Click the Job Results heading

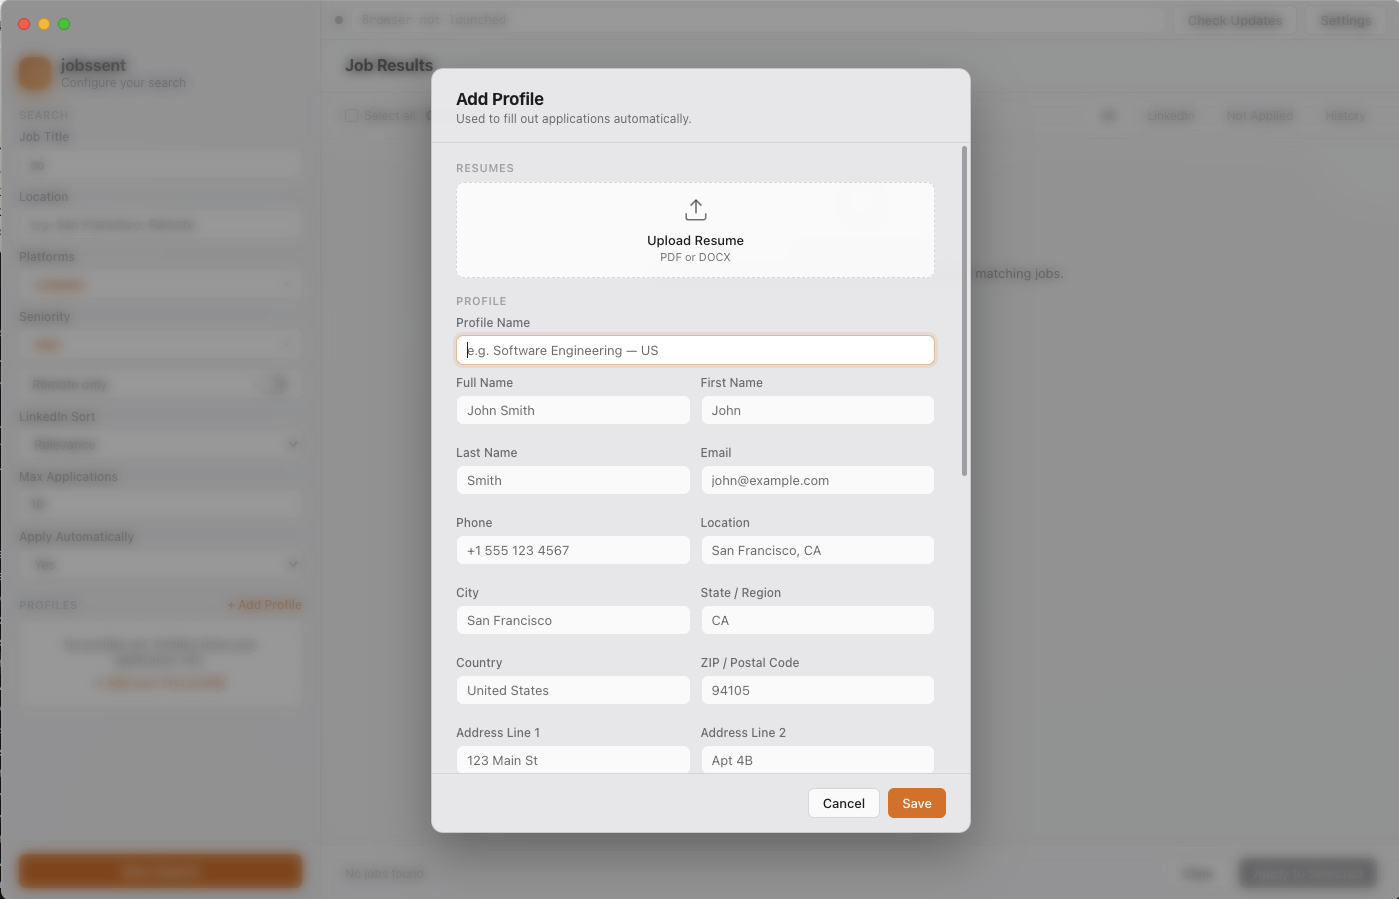(x=389, y=65)
